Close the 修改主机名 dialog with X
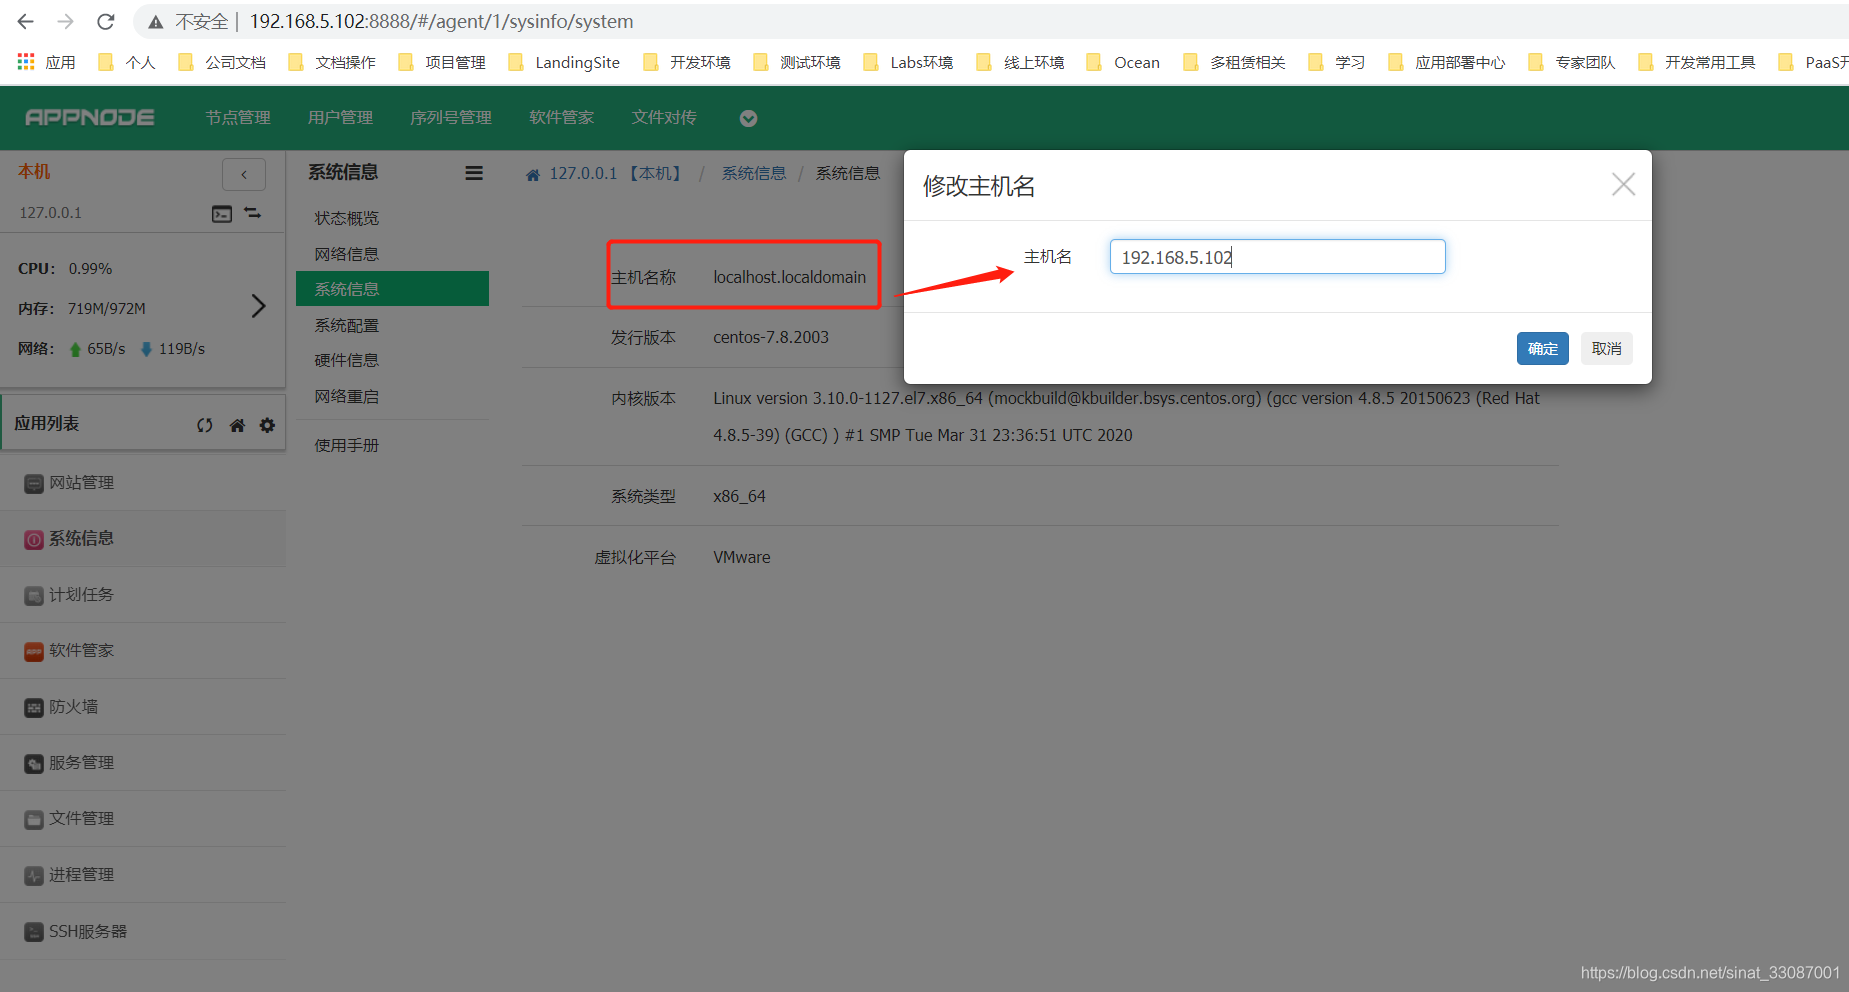 pos(1623,184)
